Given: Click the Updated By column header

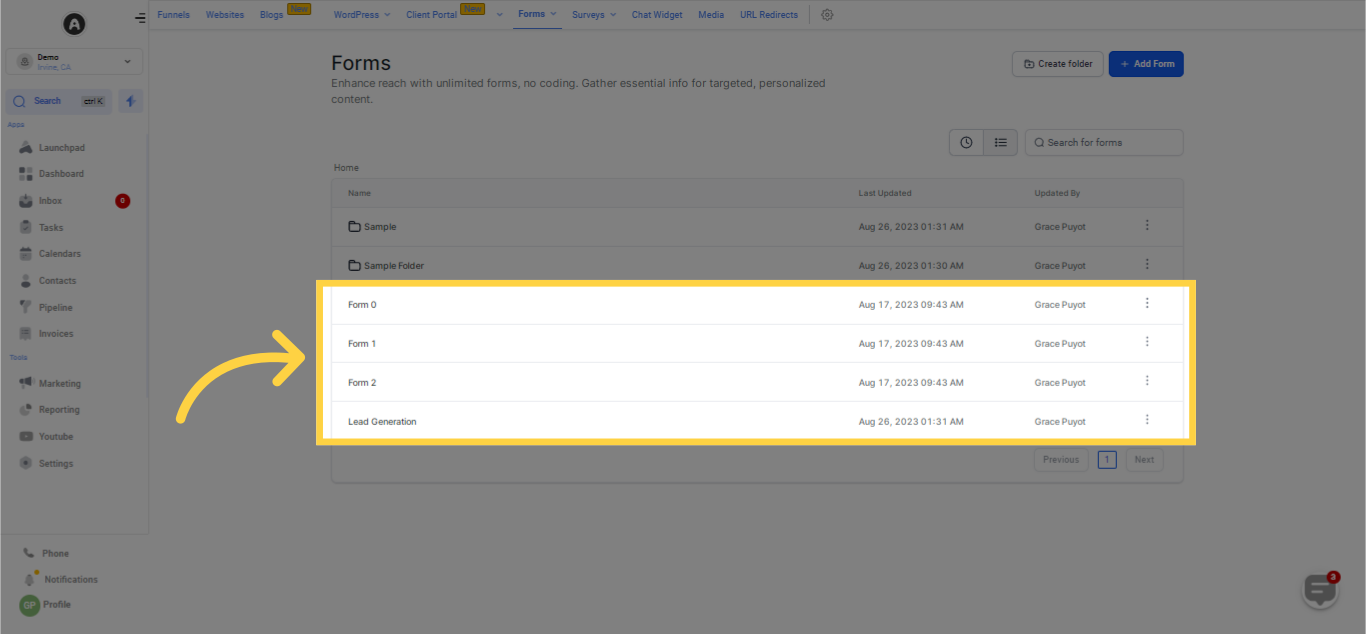Looking at the screenshot, I should coord(1057,193).
